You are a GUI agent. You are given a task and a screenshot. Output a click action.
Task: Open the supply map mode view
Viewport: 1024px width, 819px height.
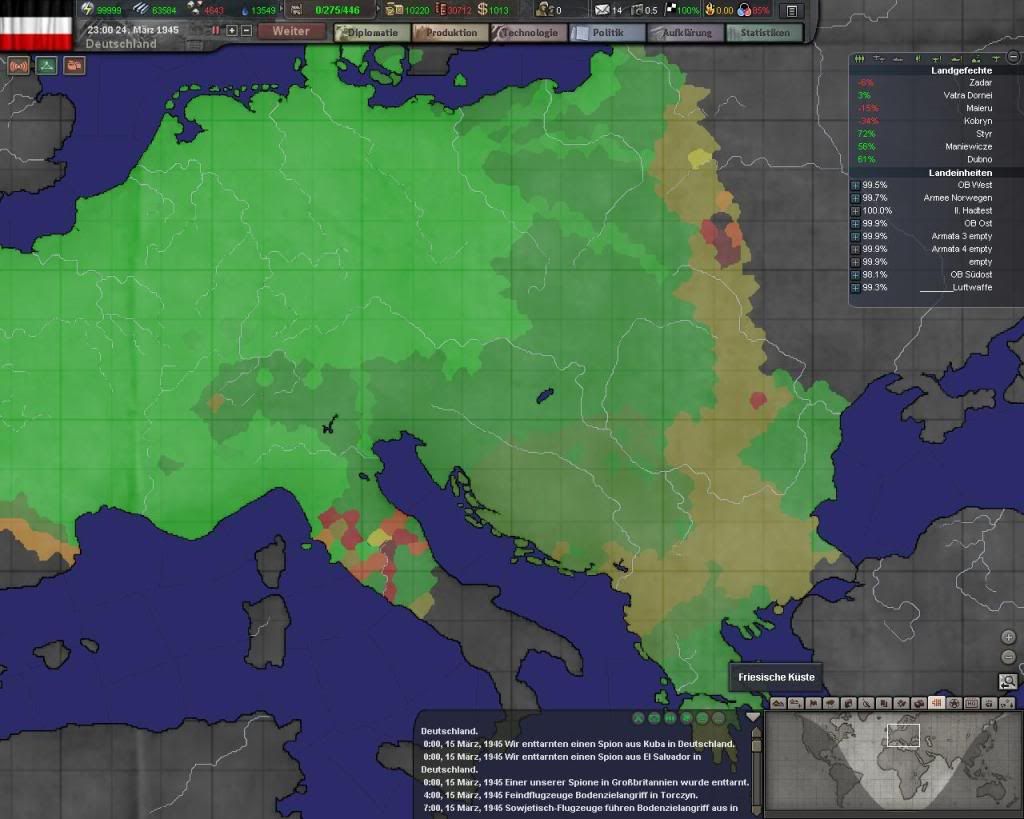tap(918, 702)
